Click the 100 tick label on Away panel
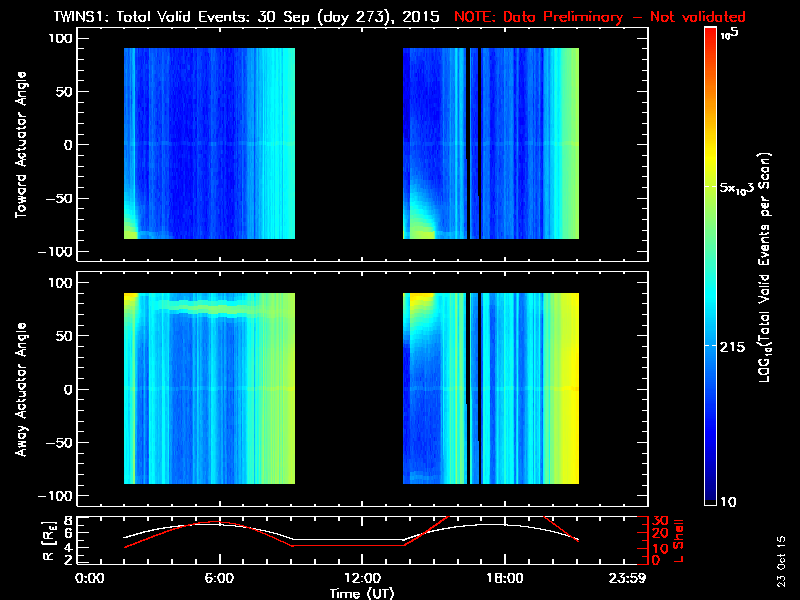The image size is (800, 600). pos(61,283)
